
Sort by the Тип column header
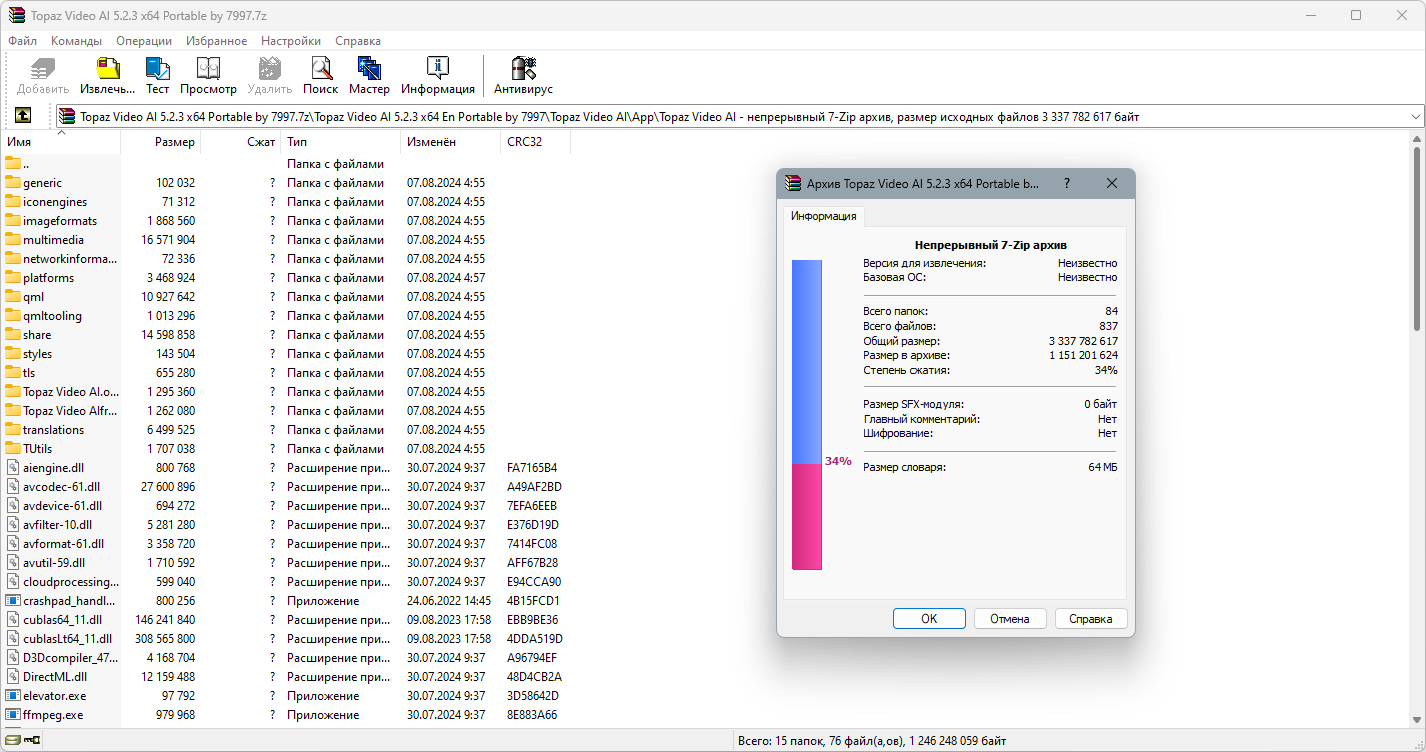(340, 142)
